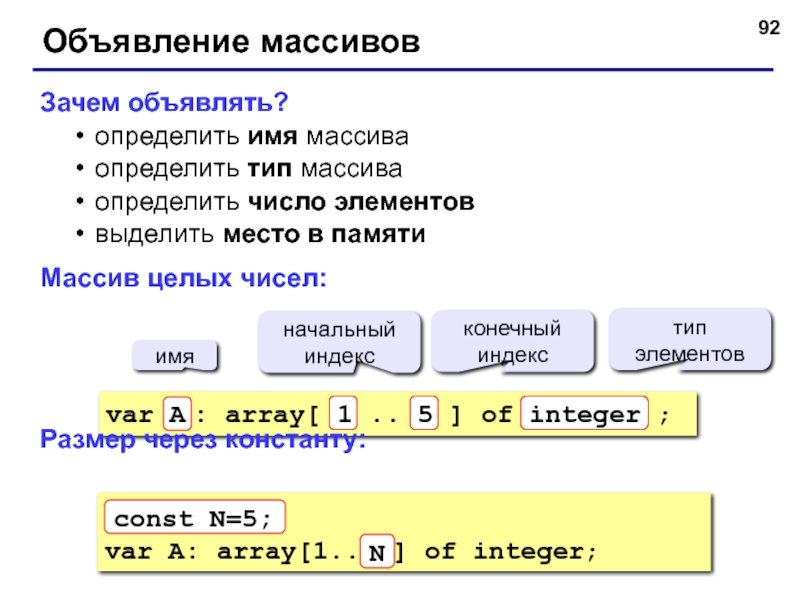
Task: Click bullet 'определить имя массива'
Action: [x=252, y=137]
